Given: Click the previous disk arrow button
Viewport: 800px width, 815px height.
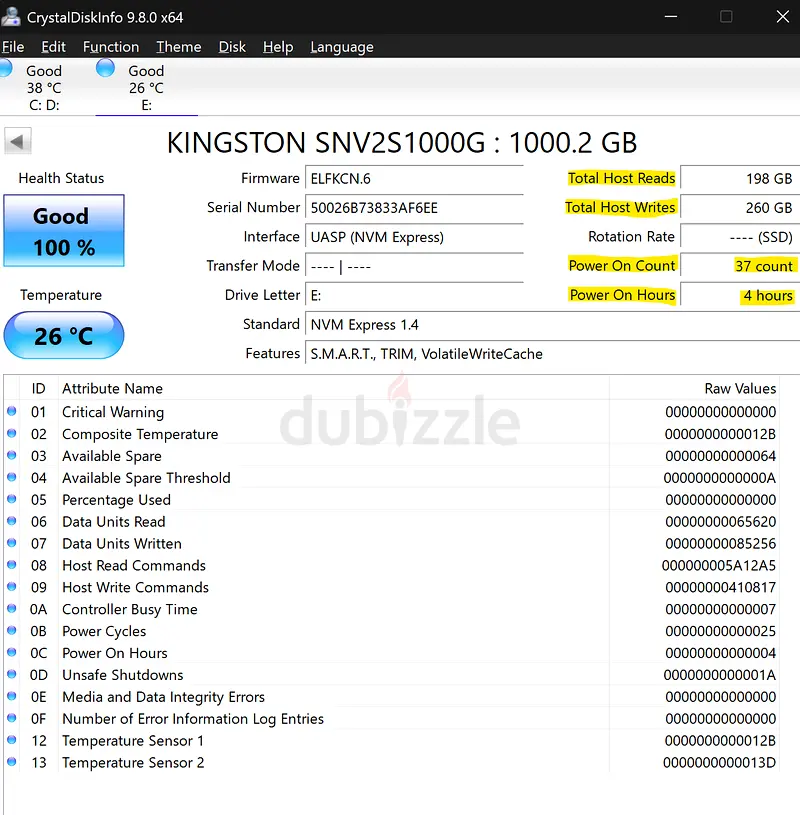Looking at the screenshot, I should pyautogui.click(x=18, y=141).
